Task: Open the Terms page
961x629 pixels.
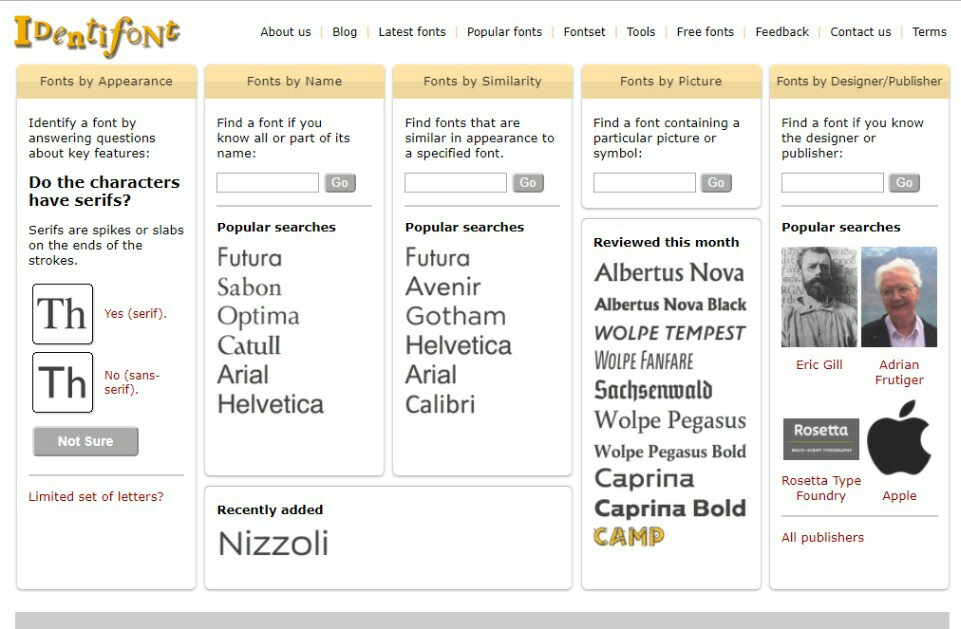Action: point(929,32)
